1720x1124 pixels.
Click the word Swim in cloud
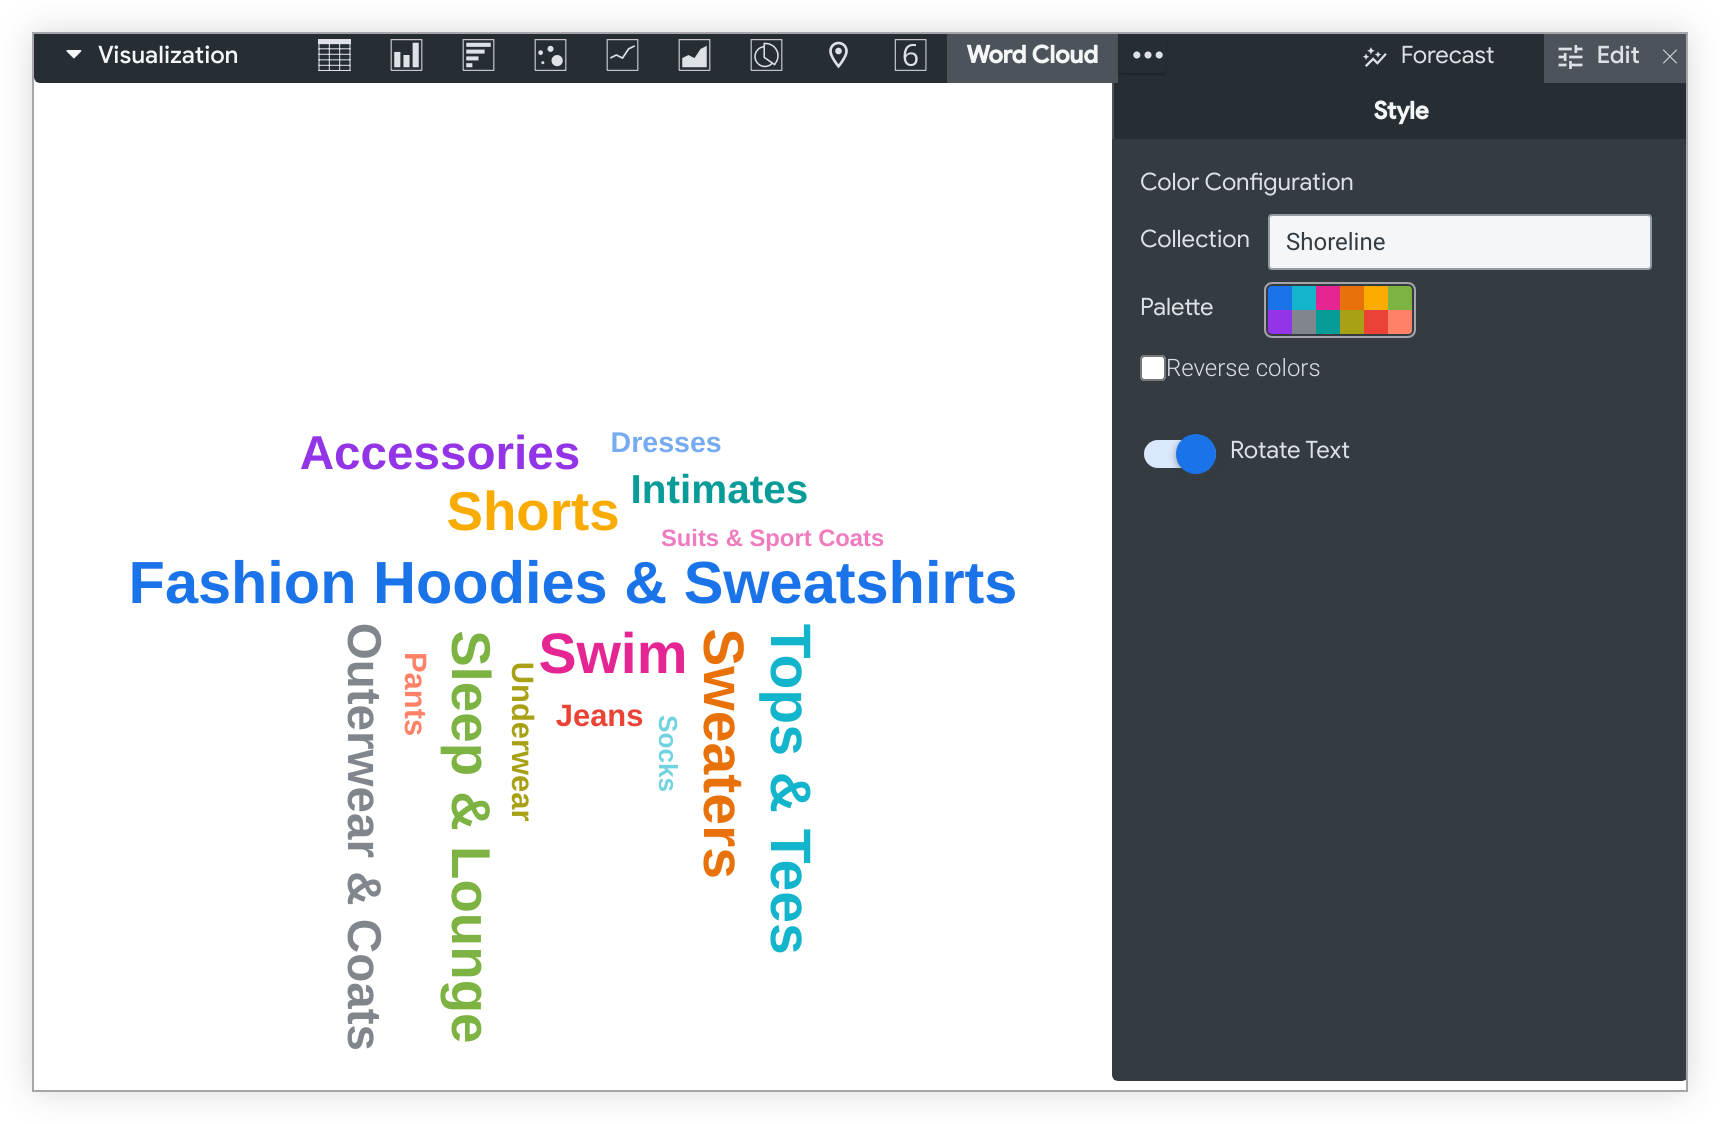[612, 655]
